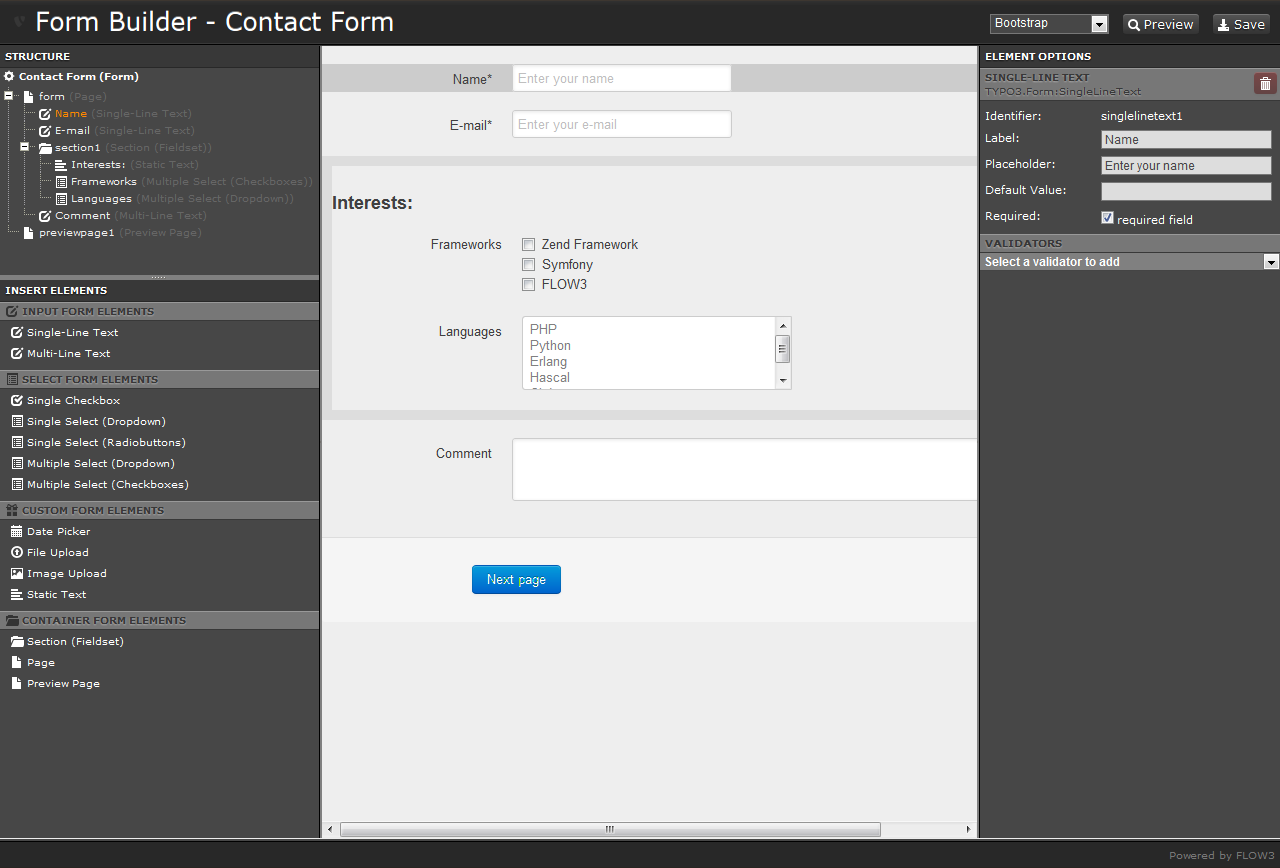1280x868 pixels.
Task: Click the Date Picker calendar icon
Action: coord(17,532)
